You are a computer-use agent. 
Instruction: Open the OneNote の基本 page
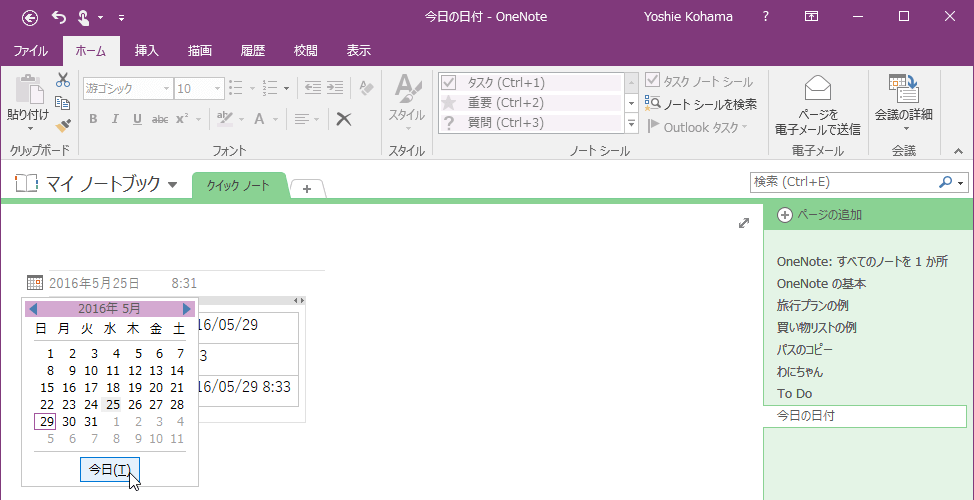[x=821, y=284]
